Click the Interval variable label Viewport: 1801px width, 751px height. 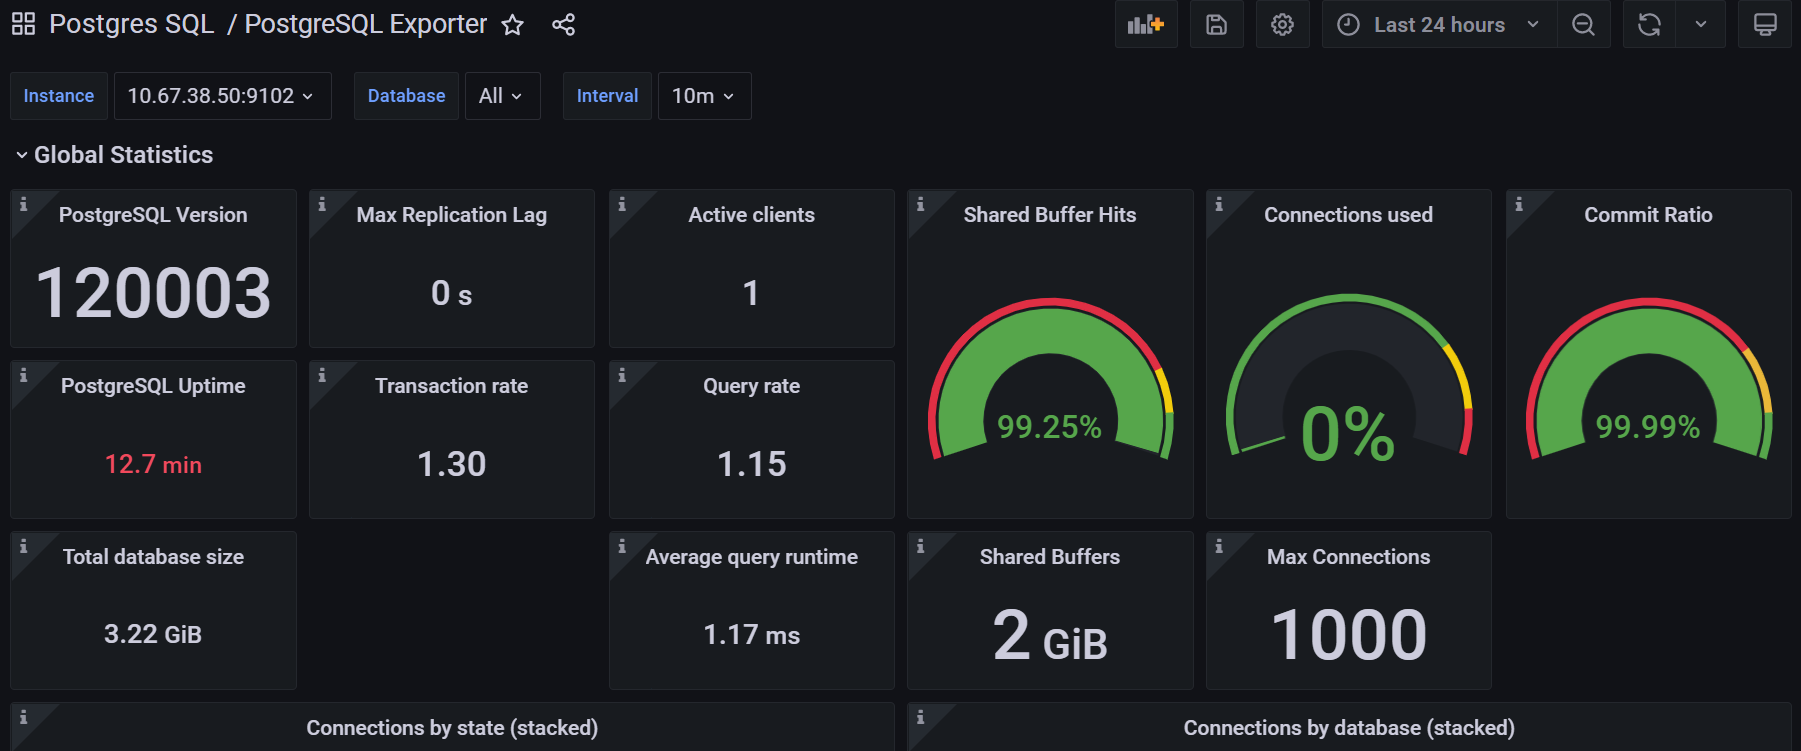pos(607,96)
